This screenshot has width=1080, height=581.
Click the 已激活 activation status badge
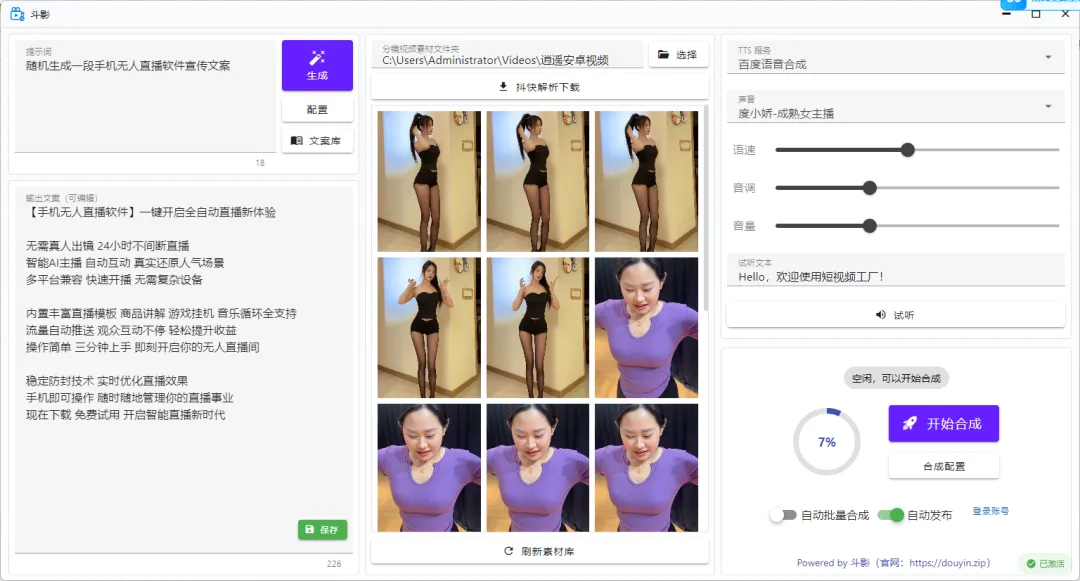(1047, 564)
